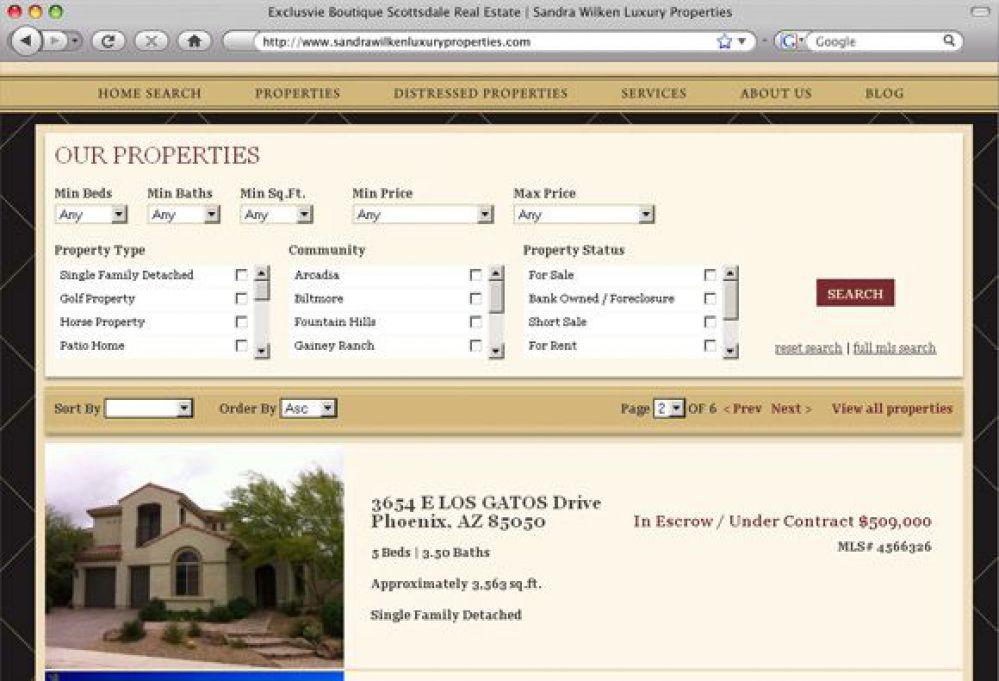
Task: Click Community list scroll-up arrow
Action: click(496, 273)
